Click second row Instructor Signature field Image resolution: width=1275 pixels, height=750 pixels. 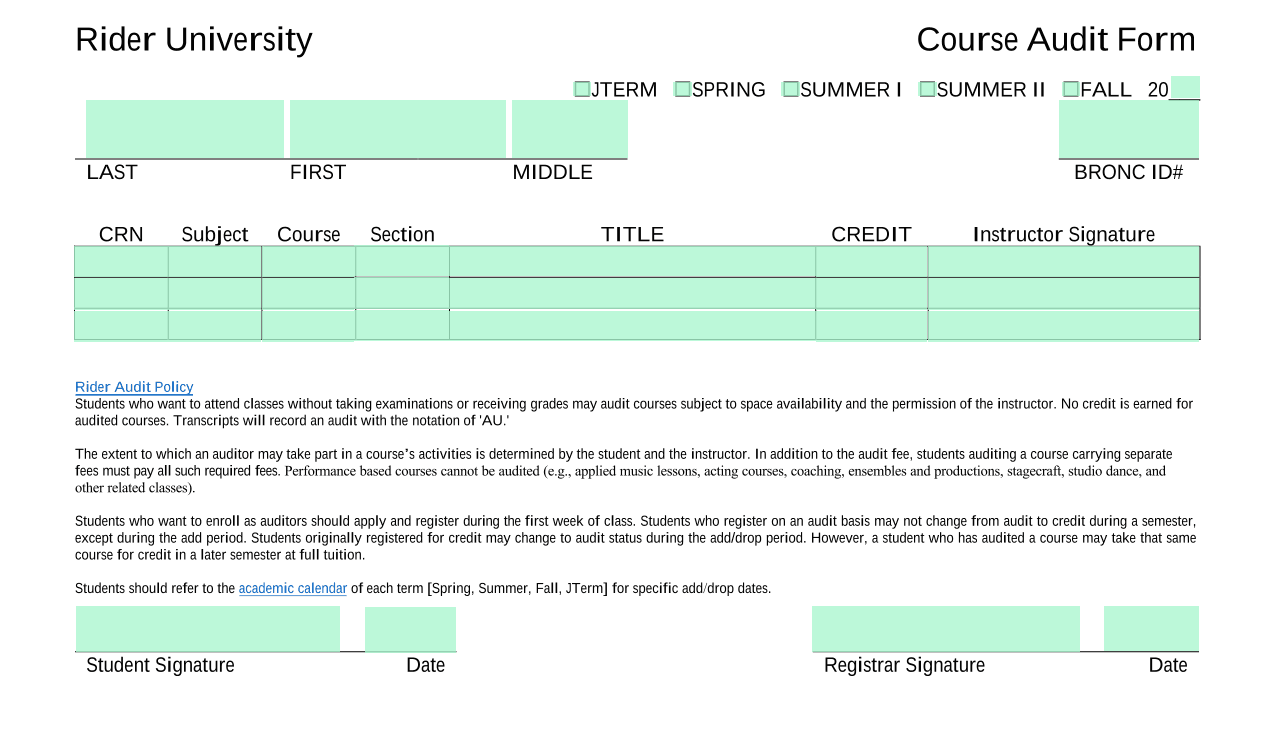click(x=1064, y=293)
